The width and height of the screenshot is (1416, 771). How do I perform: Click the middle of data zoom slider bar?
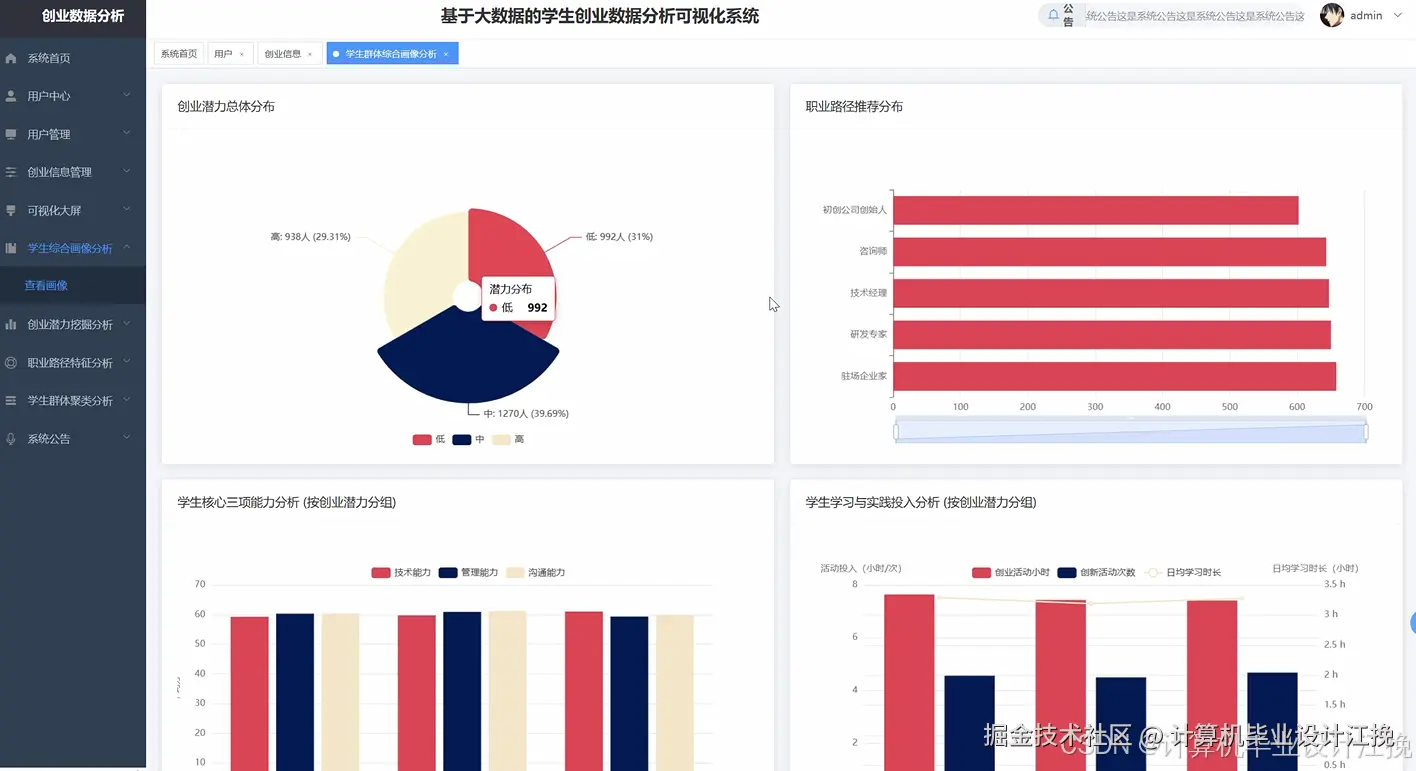point(1131,432)
